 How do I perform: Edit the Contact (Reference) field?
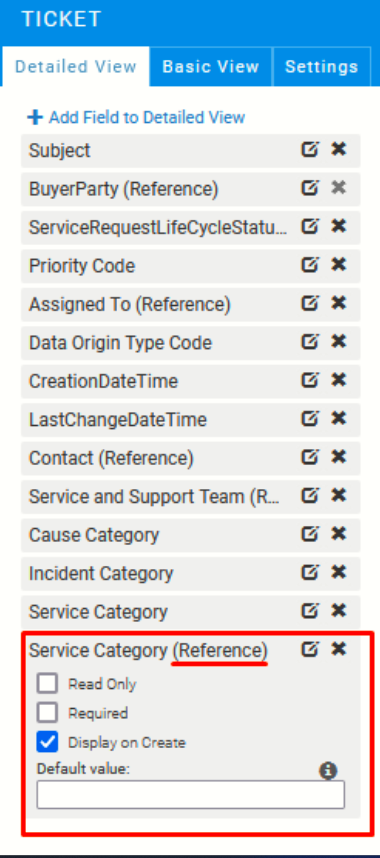[x=310, y=457]
